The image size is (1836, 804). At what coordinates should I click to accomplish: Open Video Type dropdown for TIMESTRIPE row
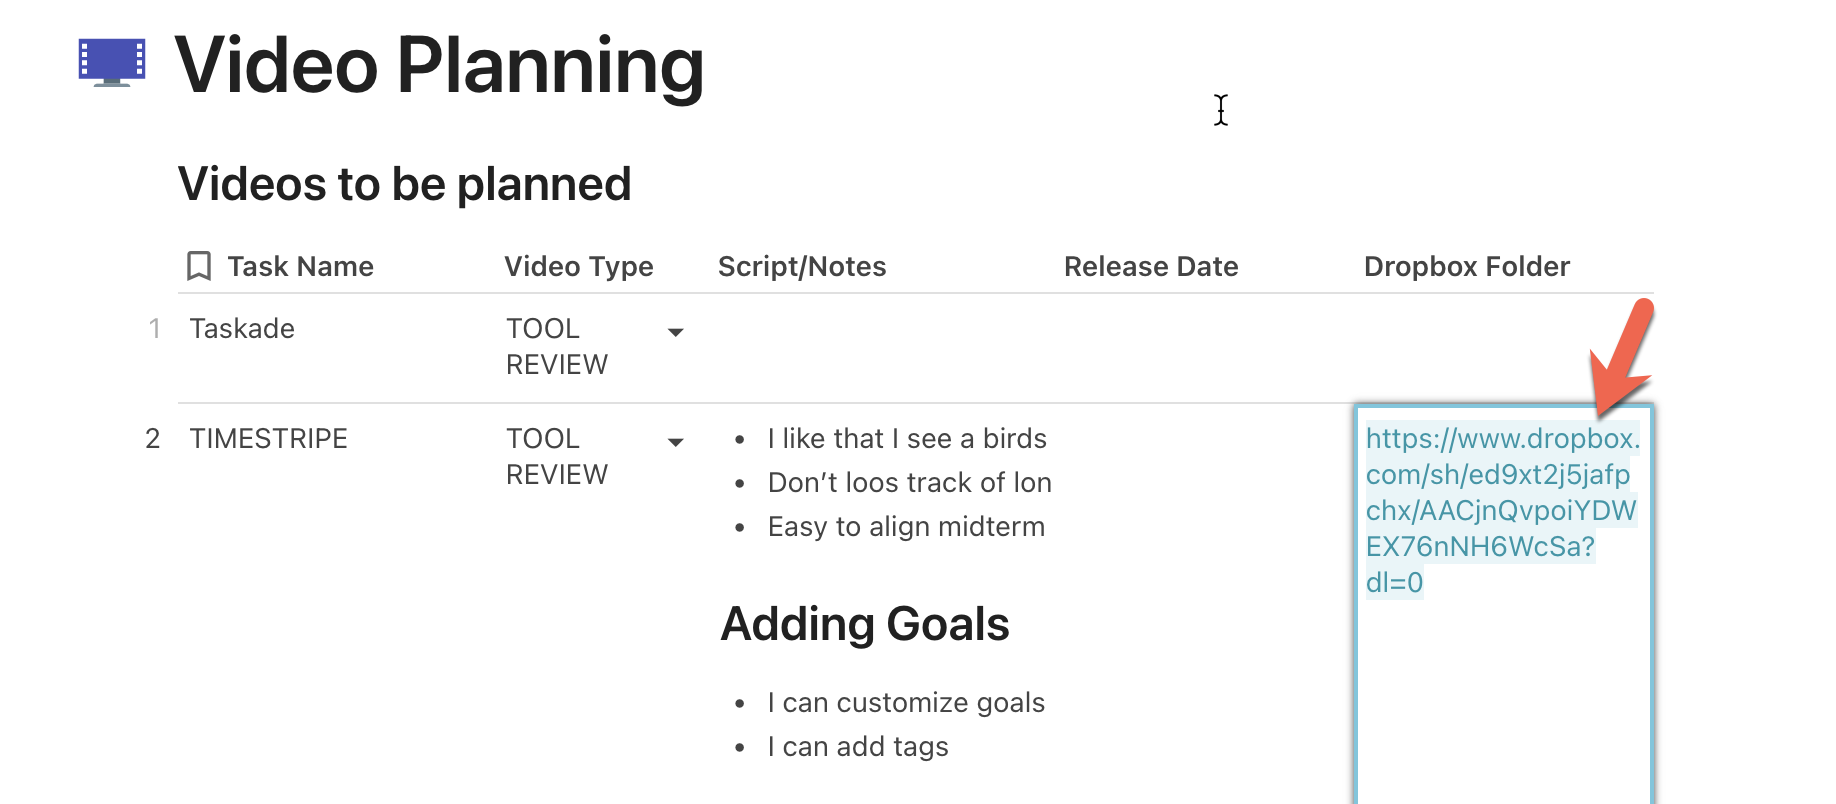676,442
